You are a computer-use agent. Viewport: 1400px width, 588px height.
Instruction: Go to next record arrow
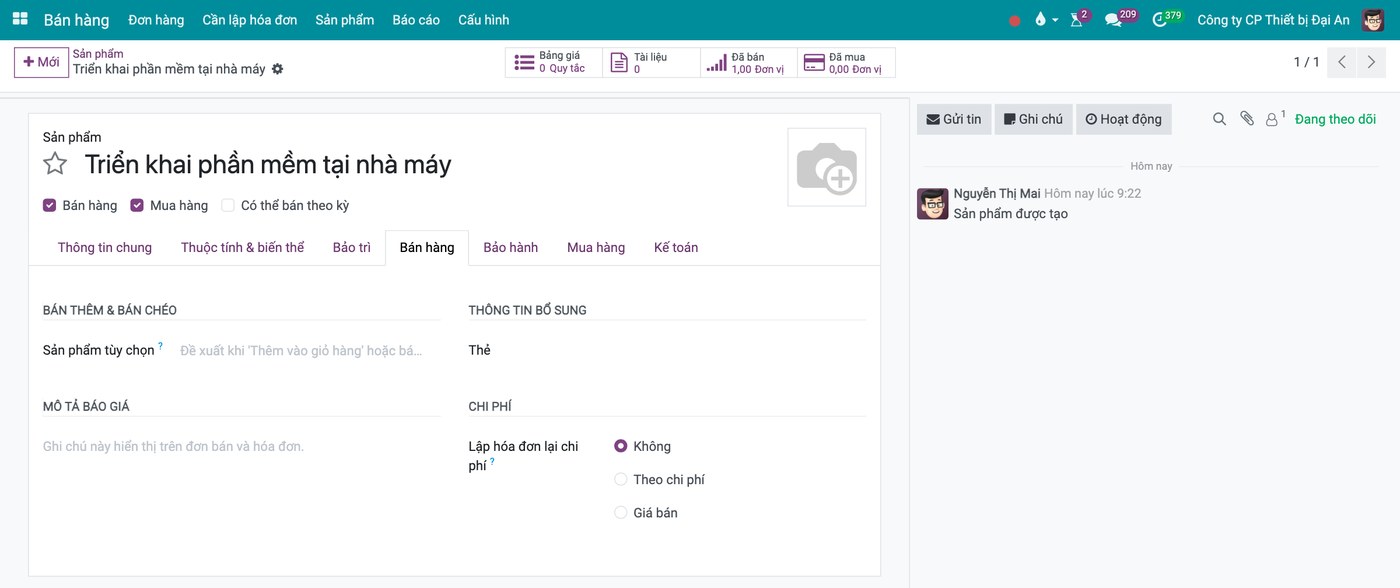[x=1370, y=62]
